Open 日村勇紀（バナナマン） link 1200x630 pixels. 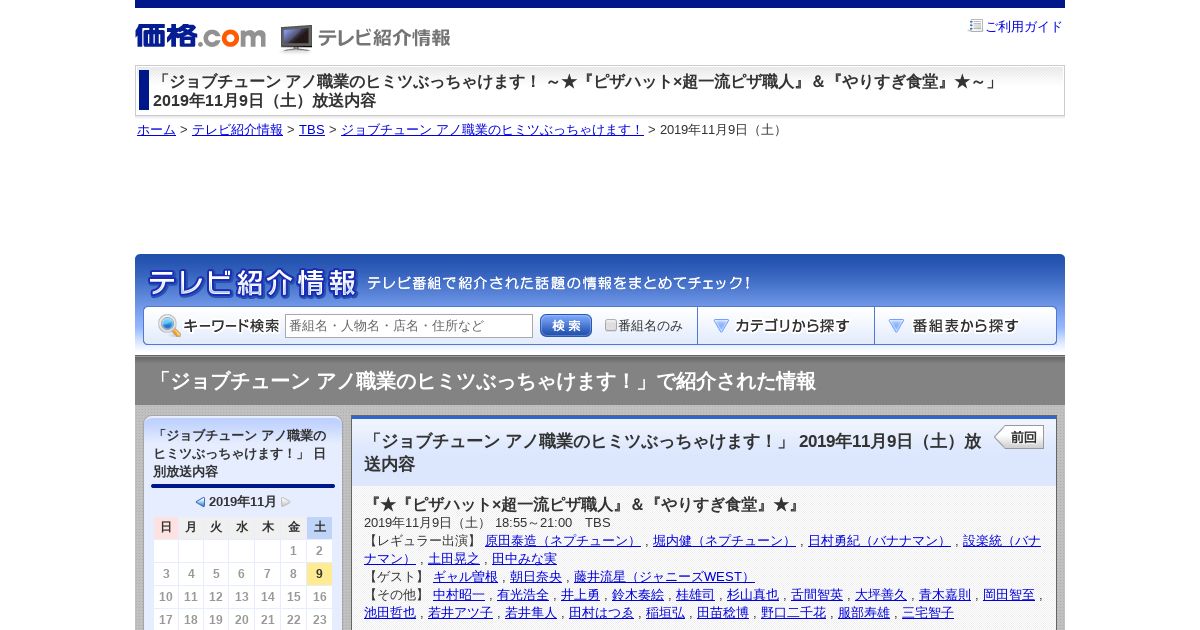click(x=879, y=541)
